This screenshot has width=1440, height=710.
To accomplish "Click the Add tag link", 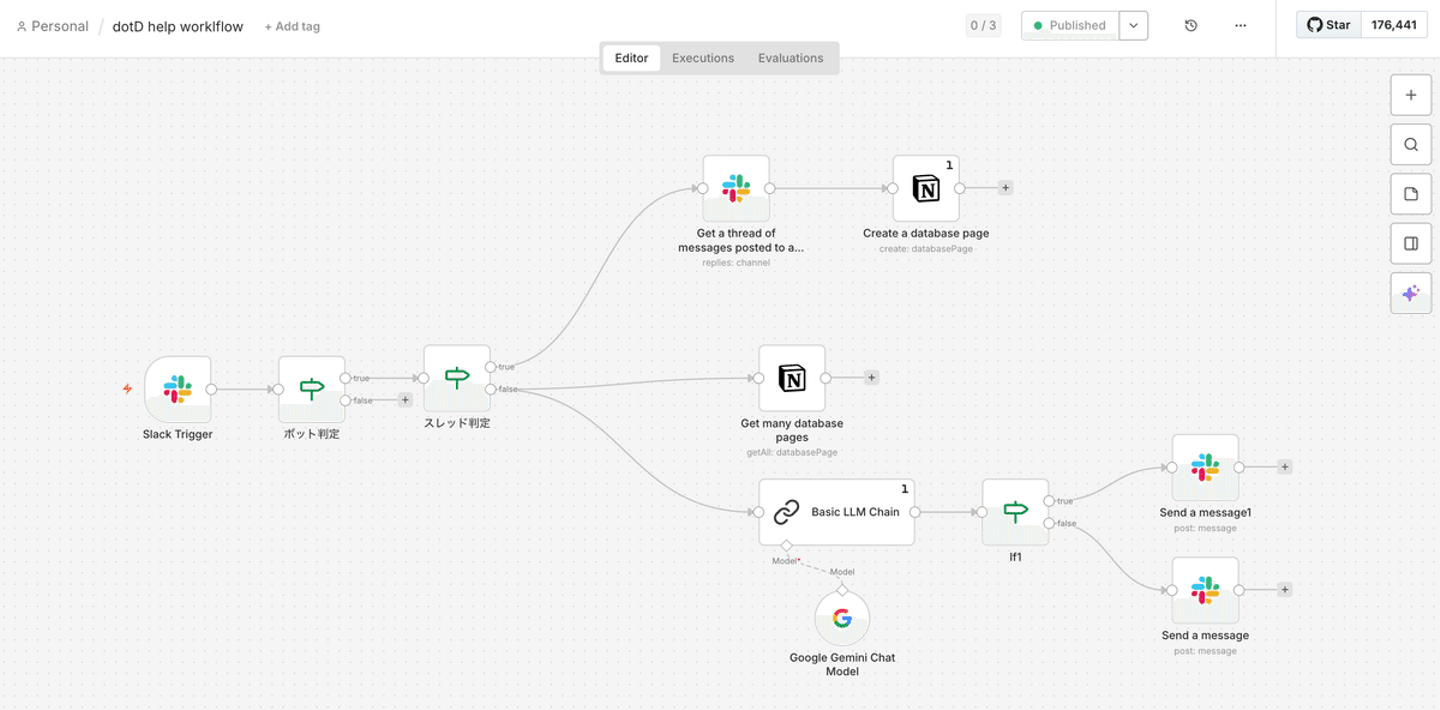I will click(292, 27).
